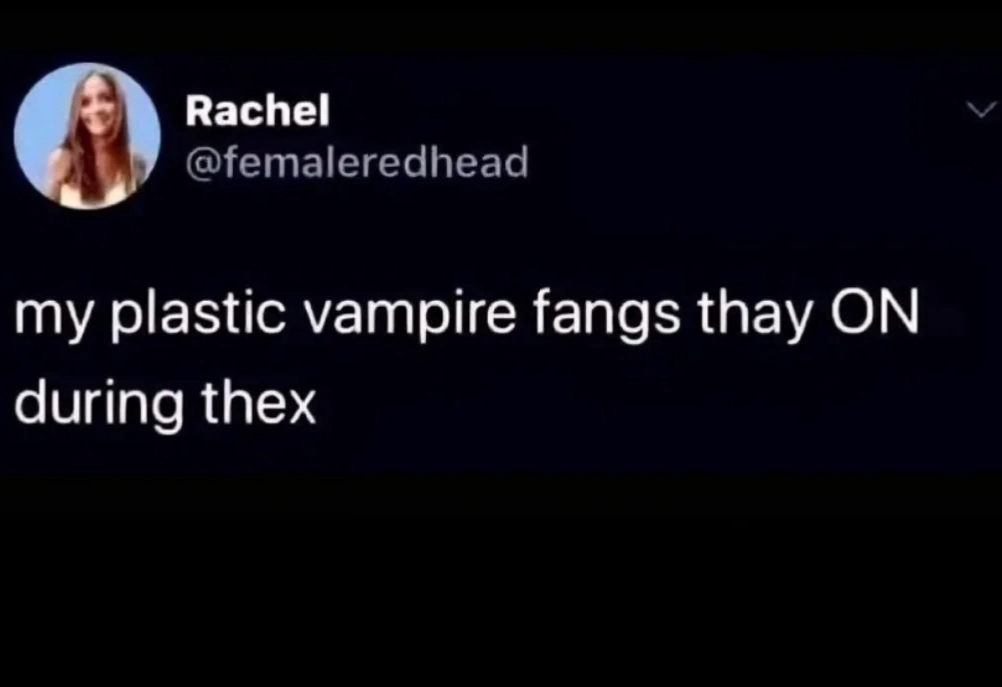Click the misspelled word 'thay'

[754, 316]
